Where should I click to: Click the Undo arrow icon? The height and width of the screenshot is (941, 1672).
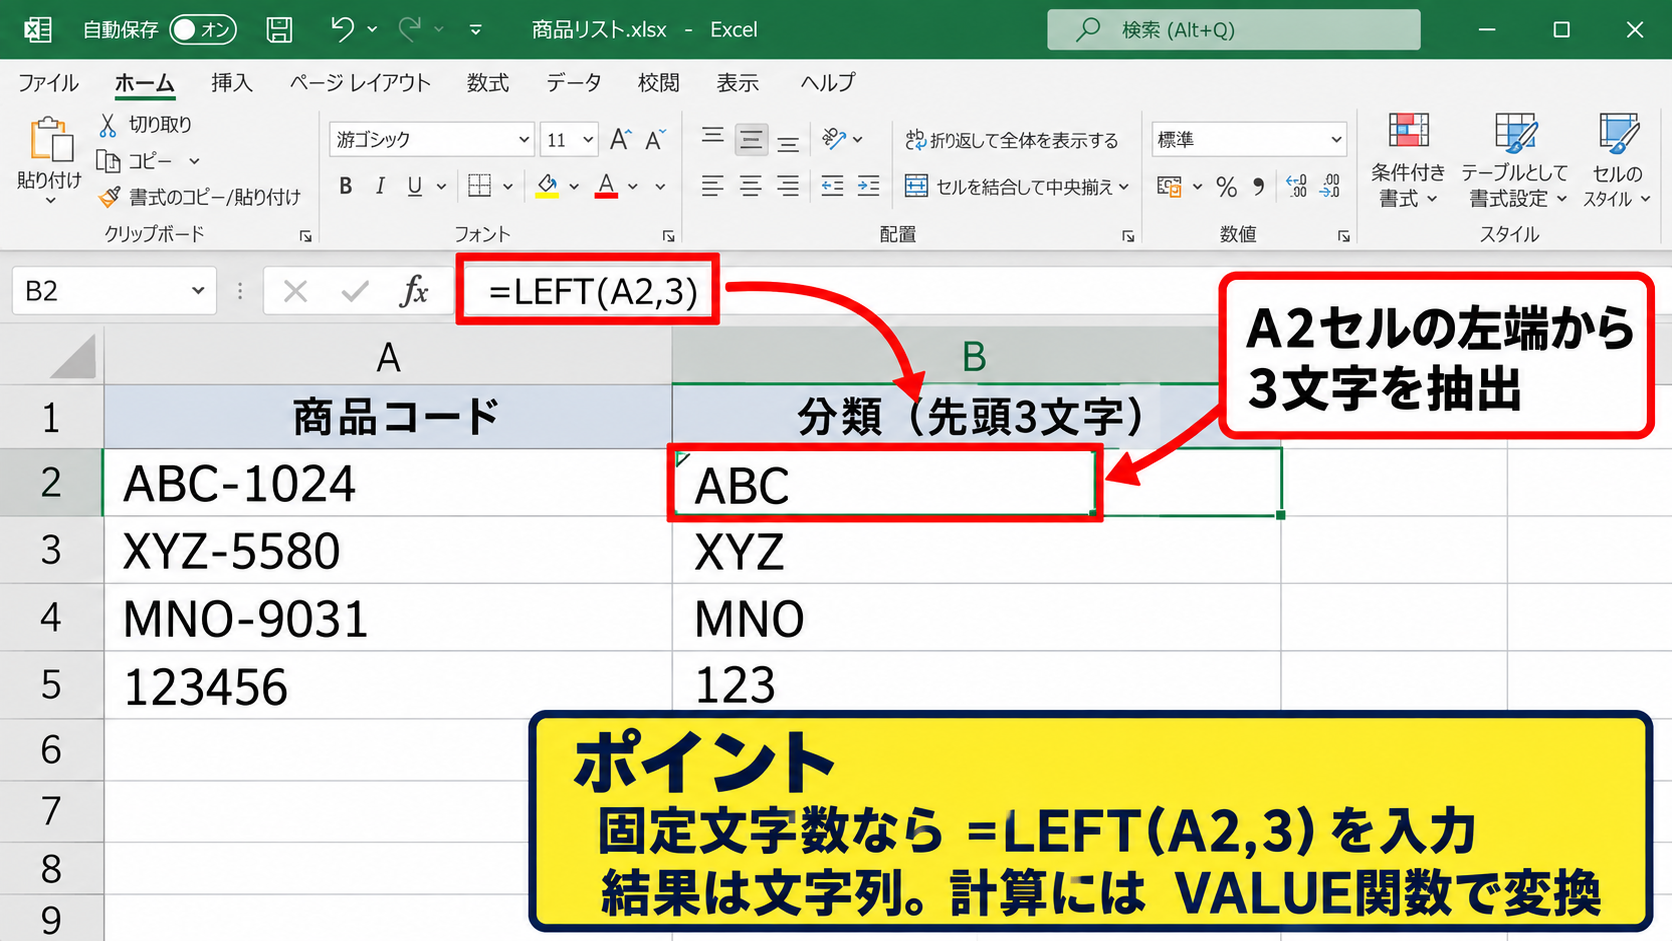[x=342, y=29]
